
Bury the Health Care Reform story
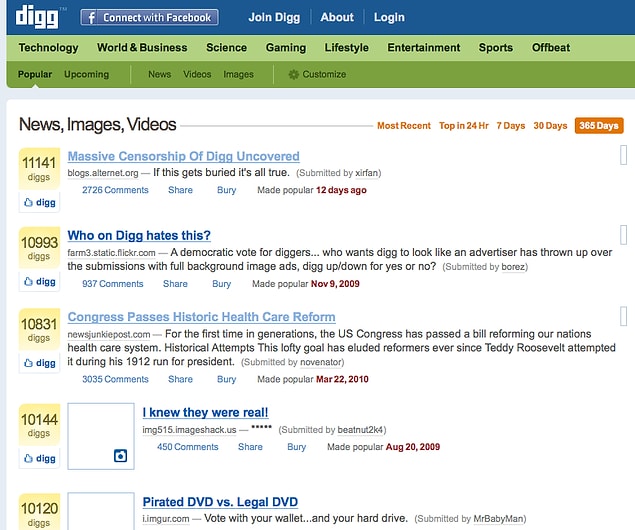(x=226, y=380)
